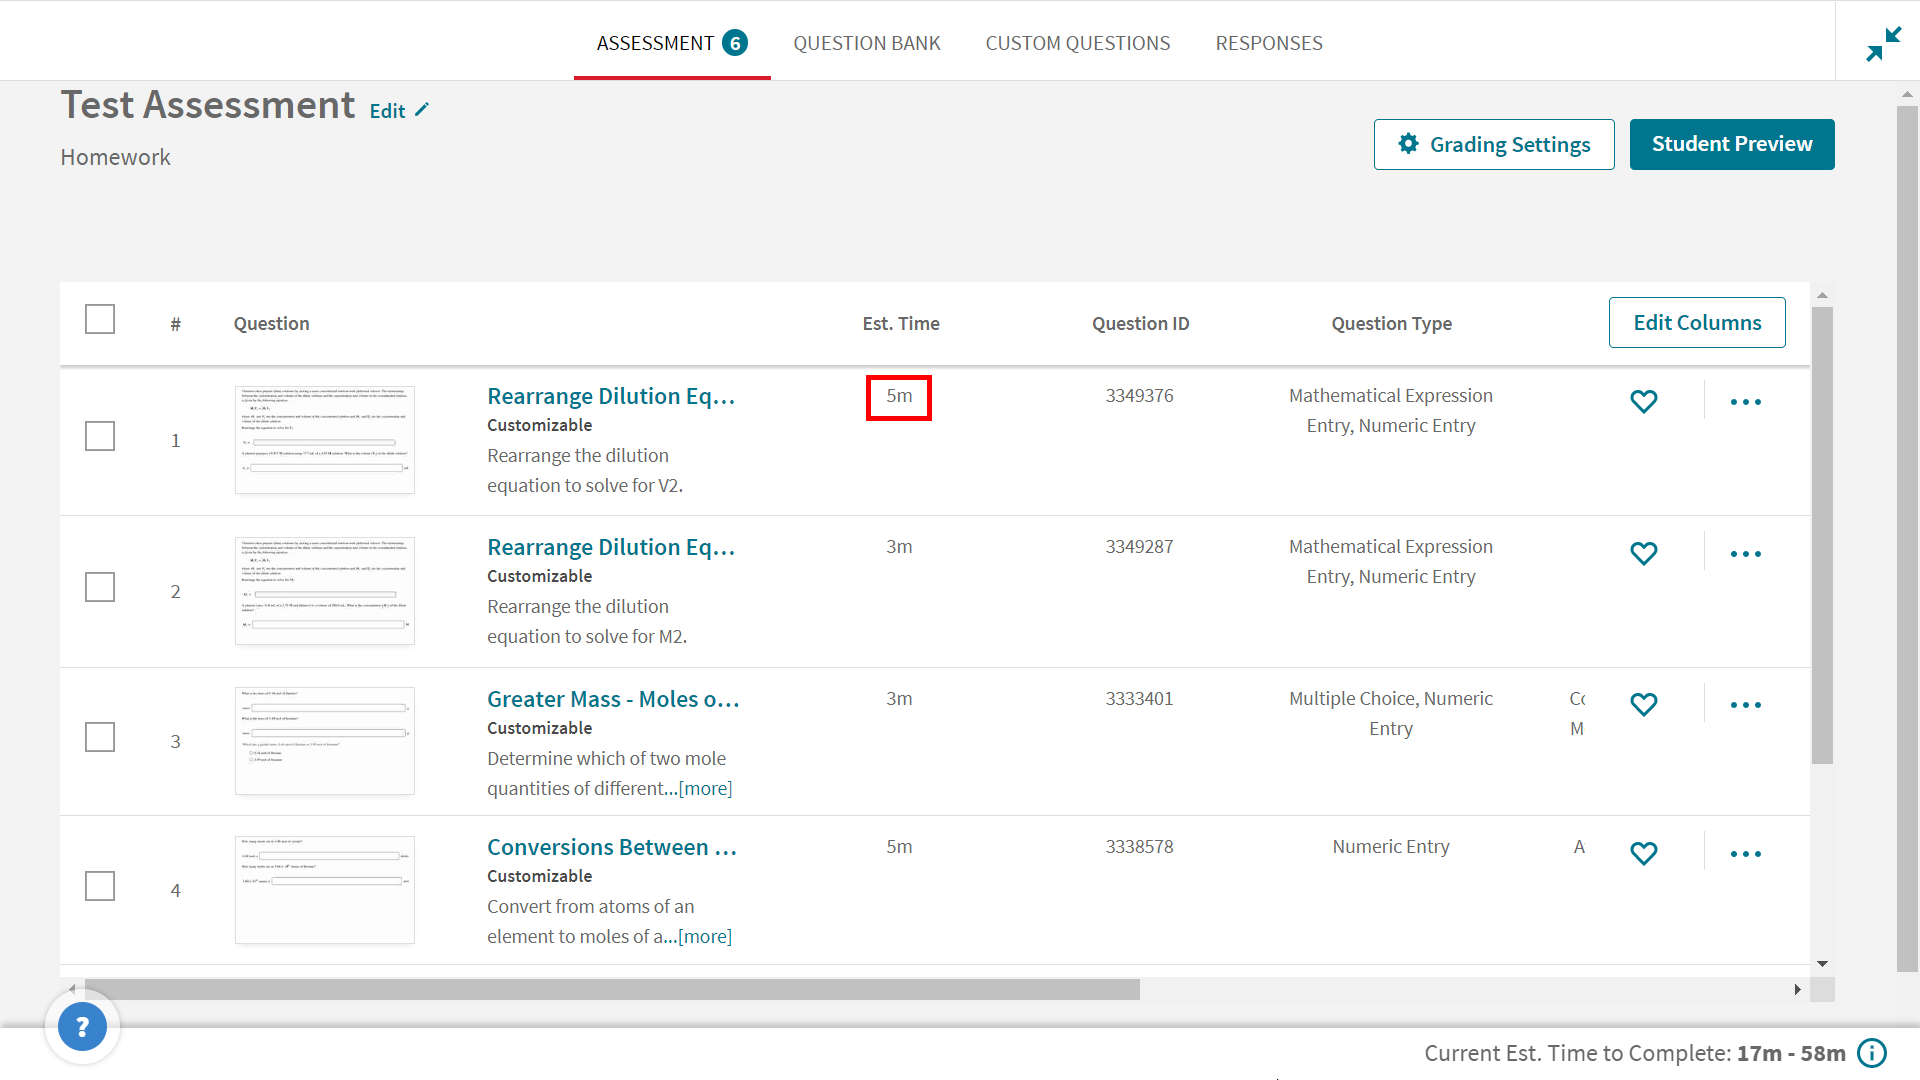
Task: Open thumbnail of Greater Mass question
Action: 325,741
